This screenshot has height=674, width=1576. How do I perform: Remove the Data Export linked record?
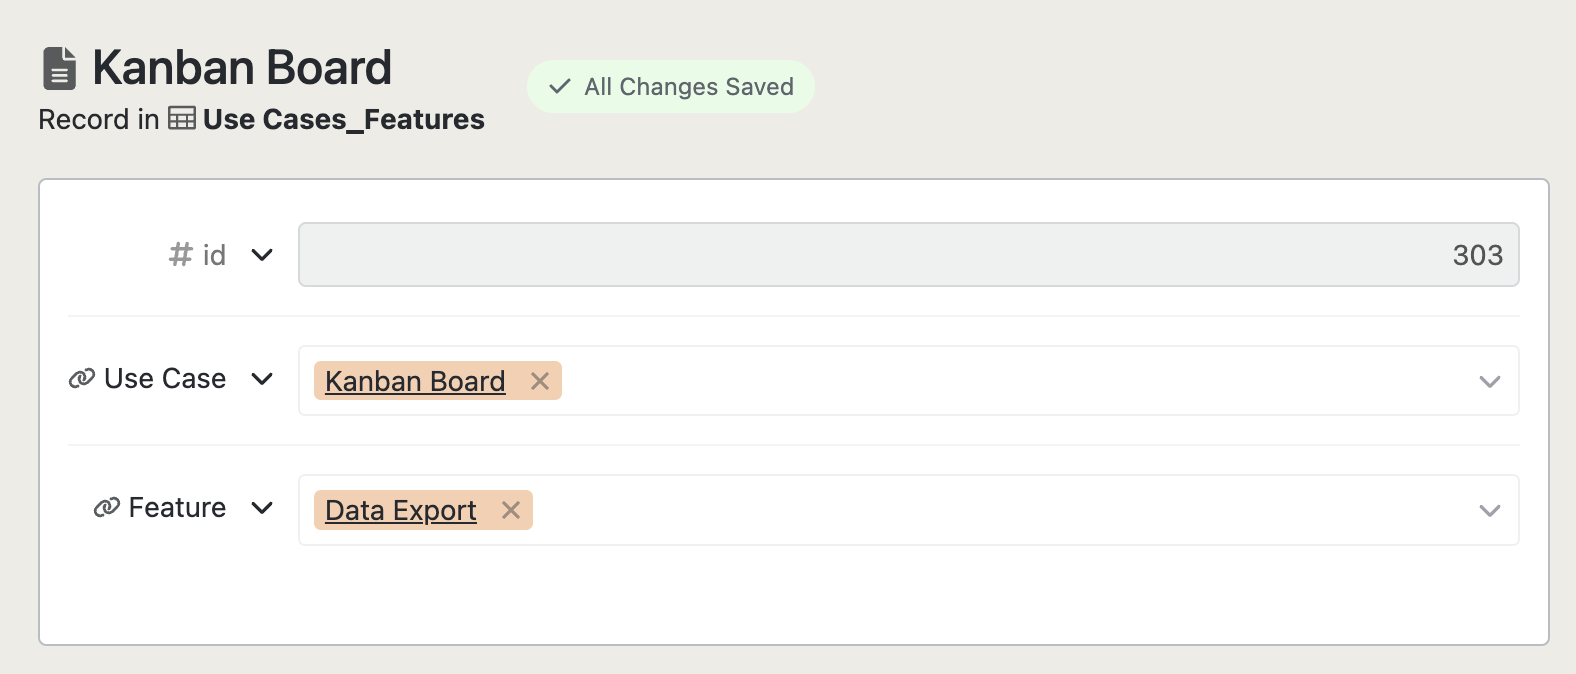[511, 510]
